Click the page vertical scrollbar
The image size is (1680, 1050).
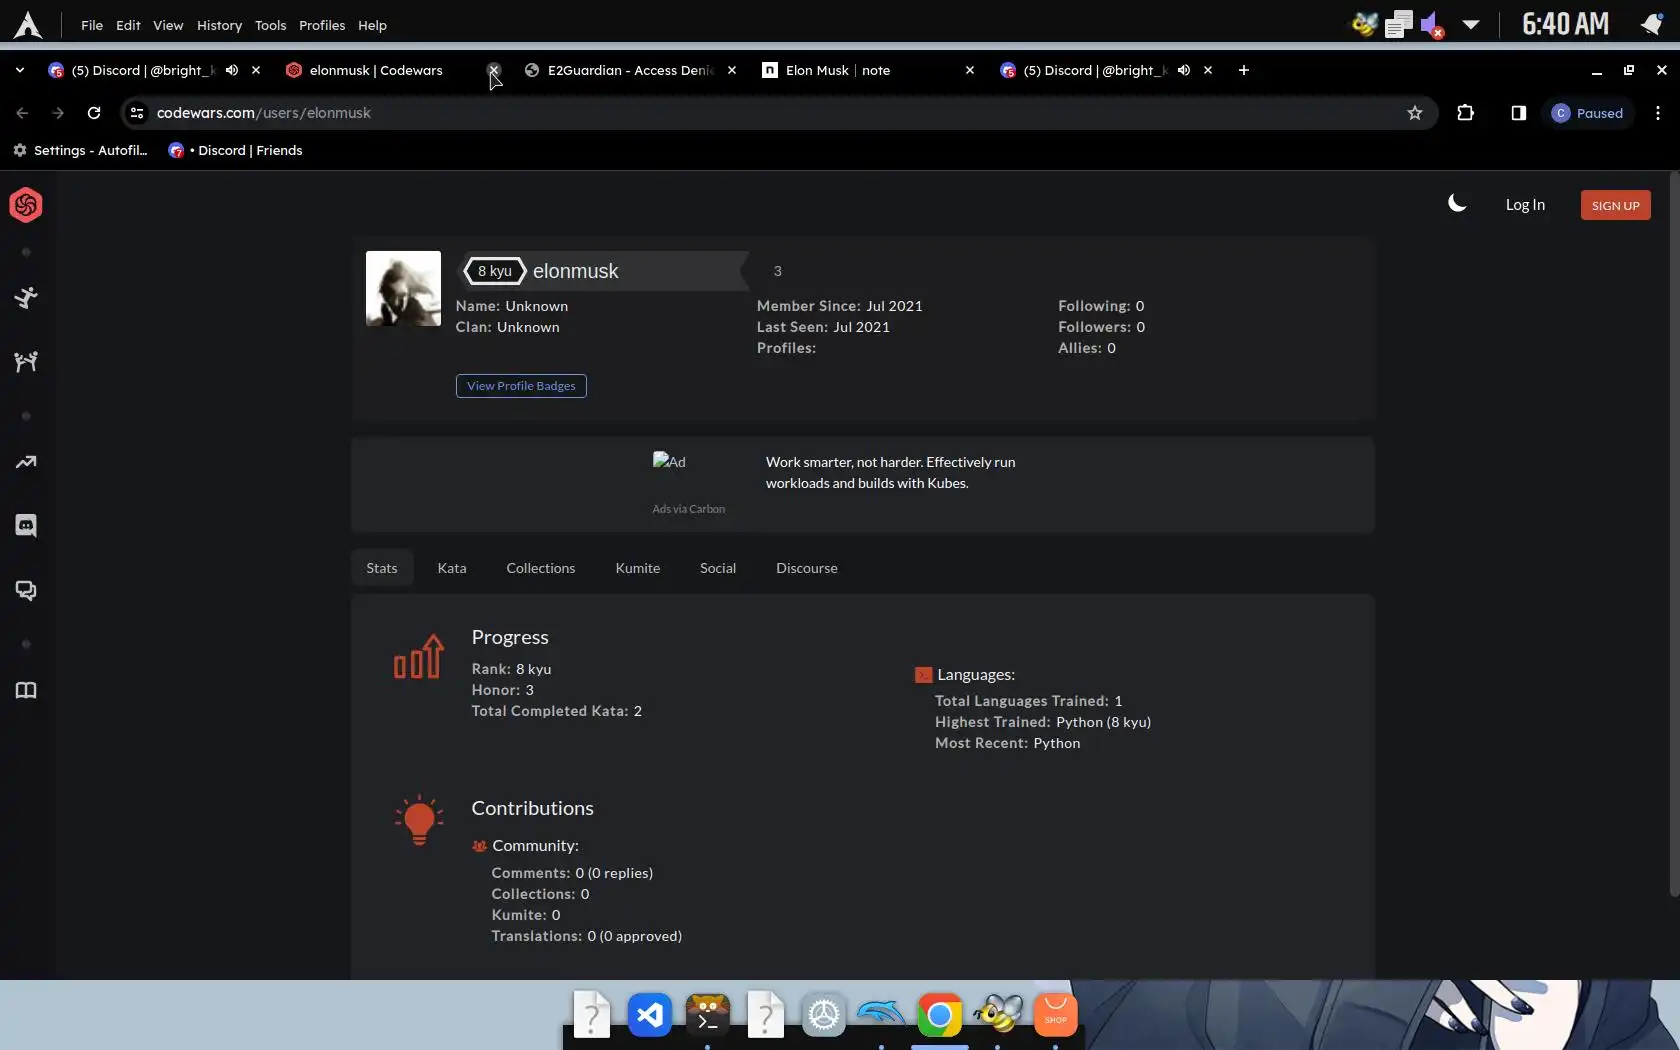click(x=1674, y=536)
